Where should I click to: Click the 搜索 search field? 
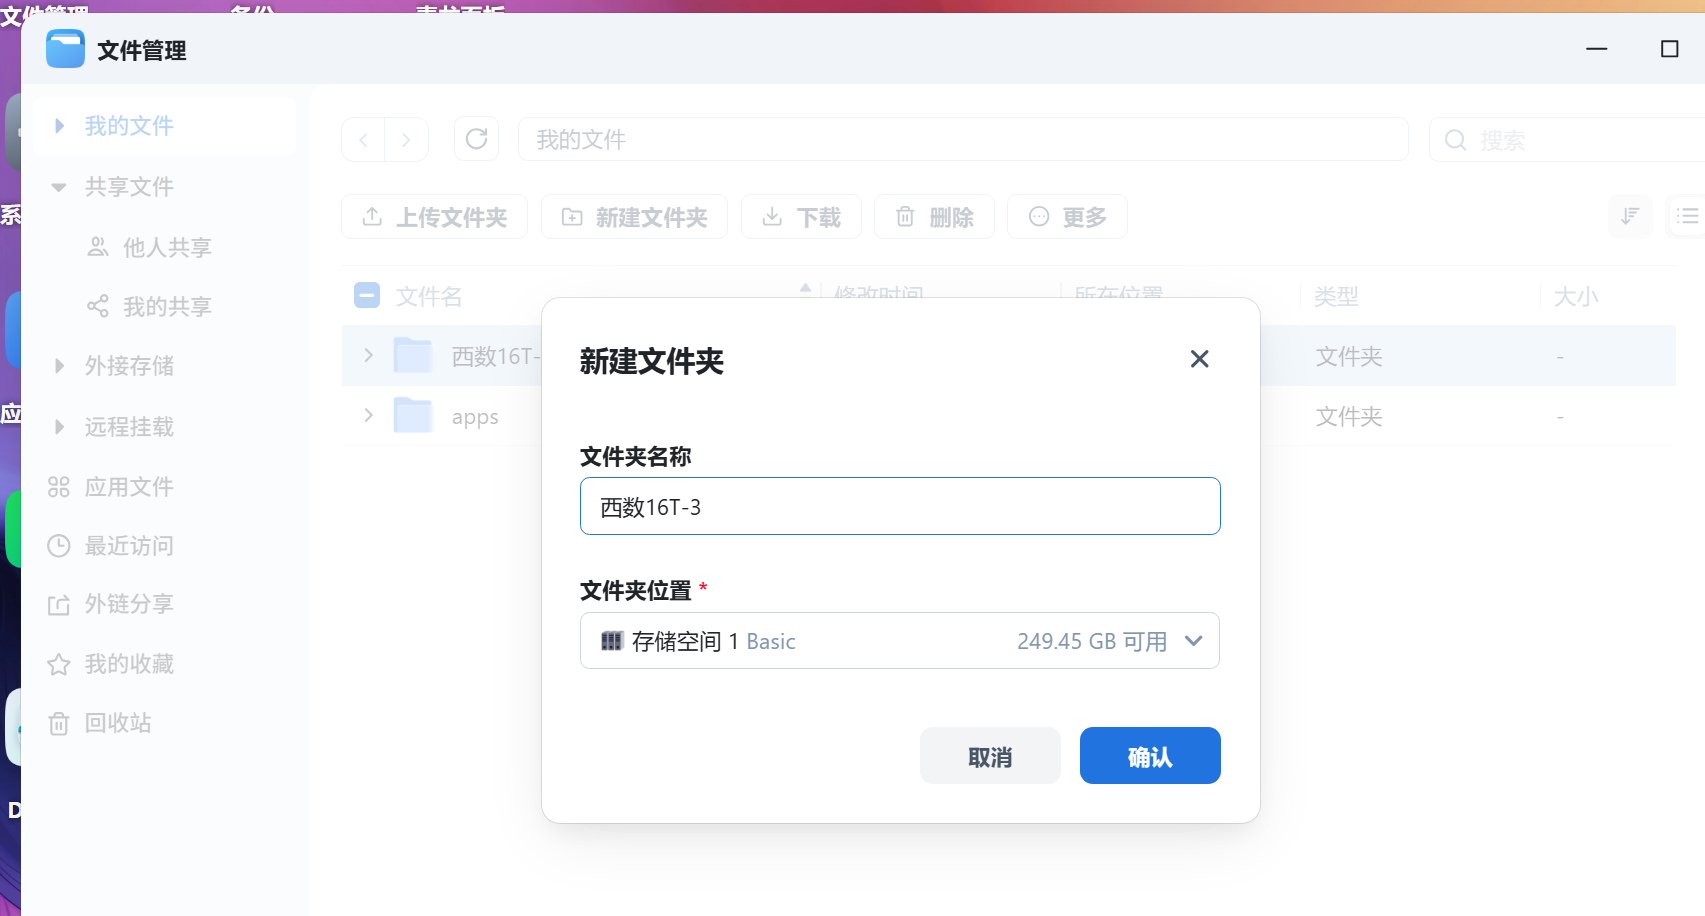pyautogui.click(x=1567, y=140)
